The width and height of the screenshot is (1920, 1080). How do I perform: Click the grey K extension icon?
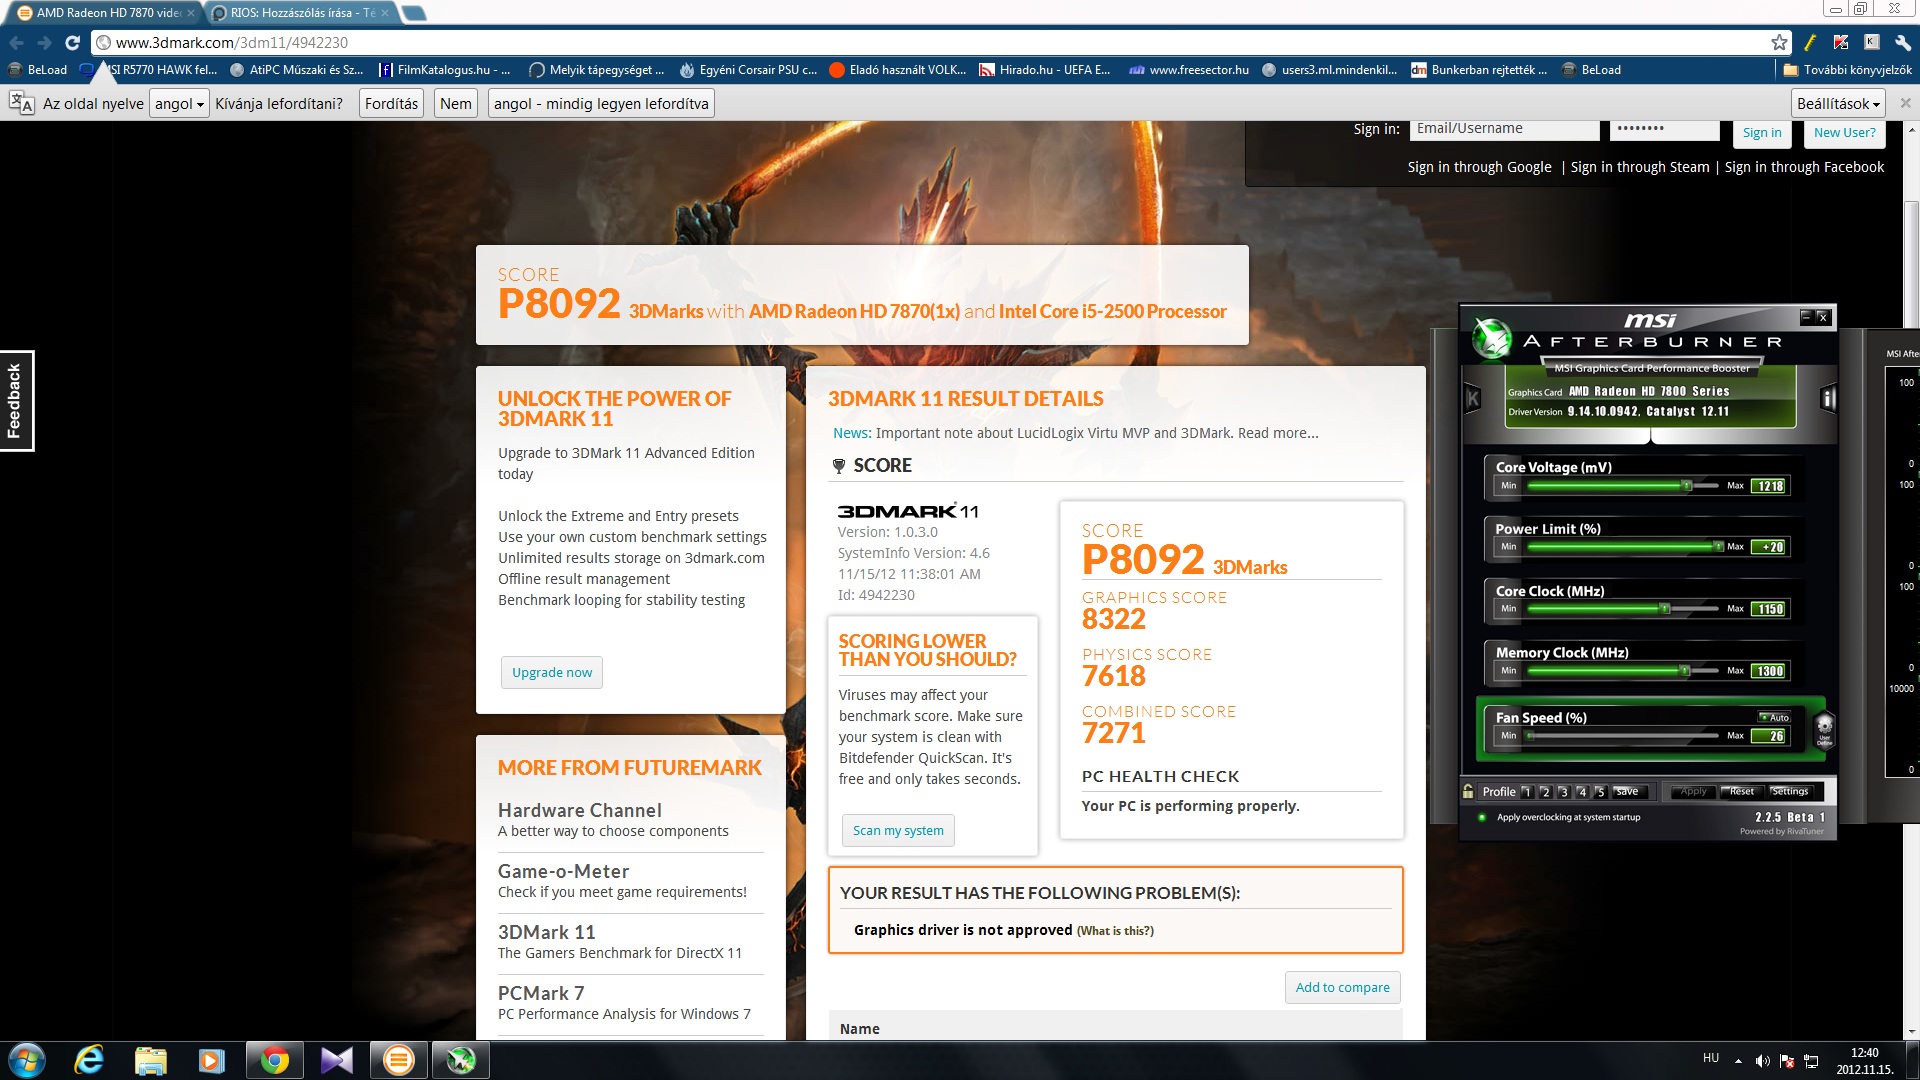point(1872,43)
